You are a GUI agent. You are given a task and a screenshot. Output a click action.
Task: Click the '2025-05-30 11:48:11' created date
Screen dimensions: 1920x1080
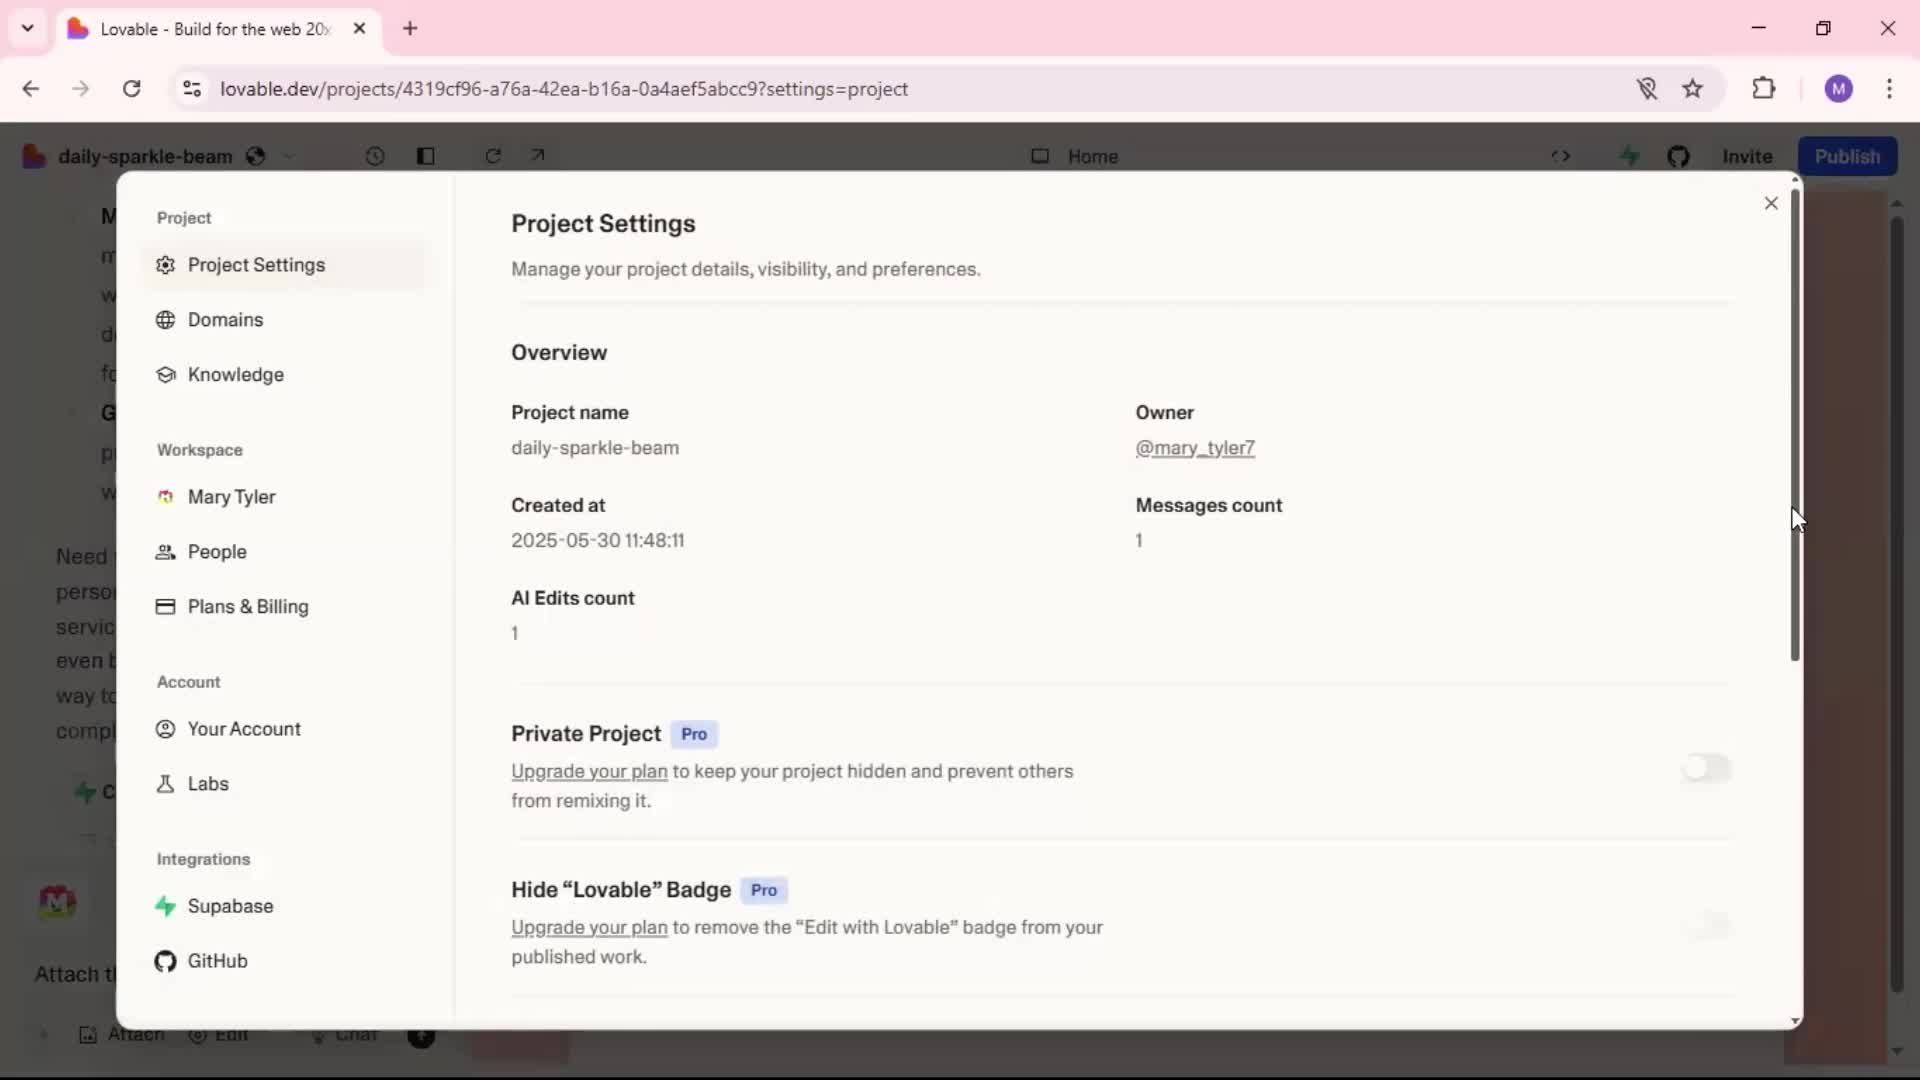click(x=598, y=540)
